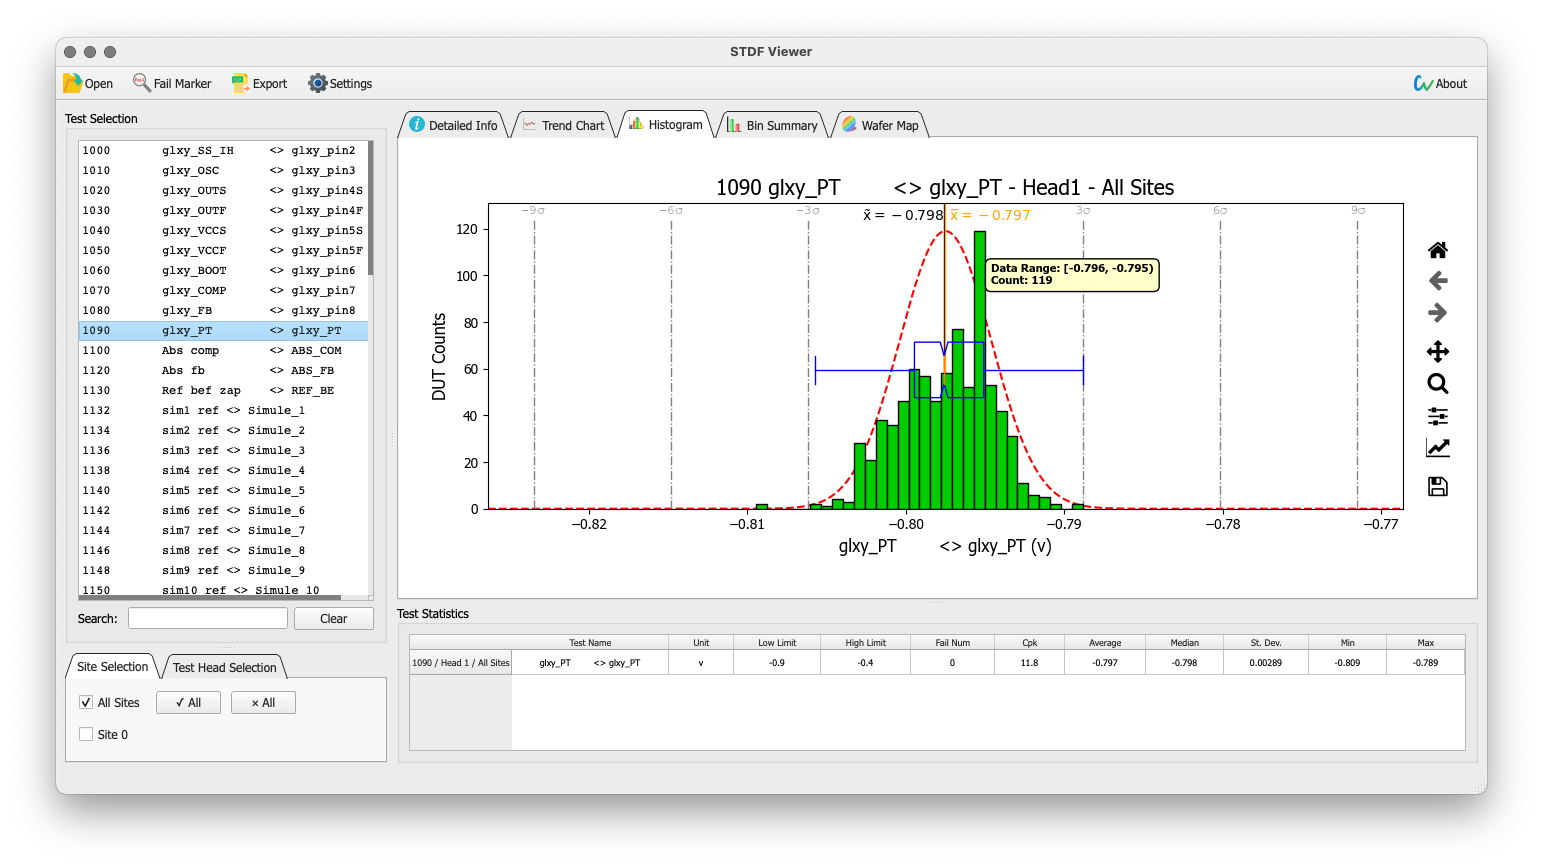Switch to the Detailed Info tab

point(453,125)
